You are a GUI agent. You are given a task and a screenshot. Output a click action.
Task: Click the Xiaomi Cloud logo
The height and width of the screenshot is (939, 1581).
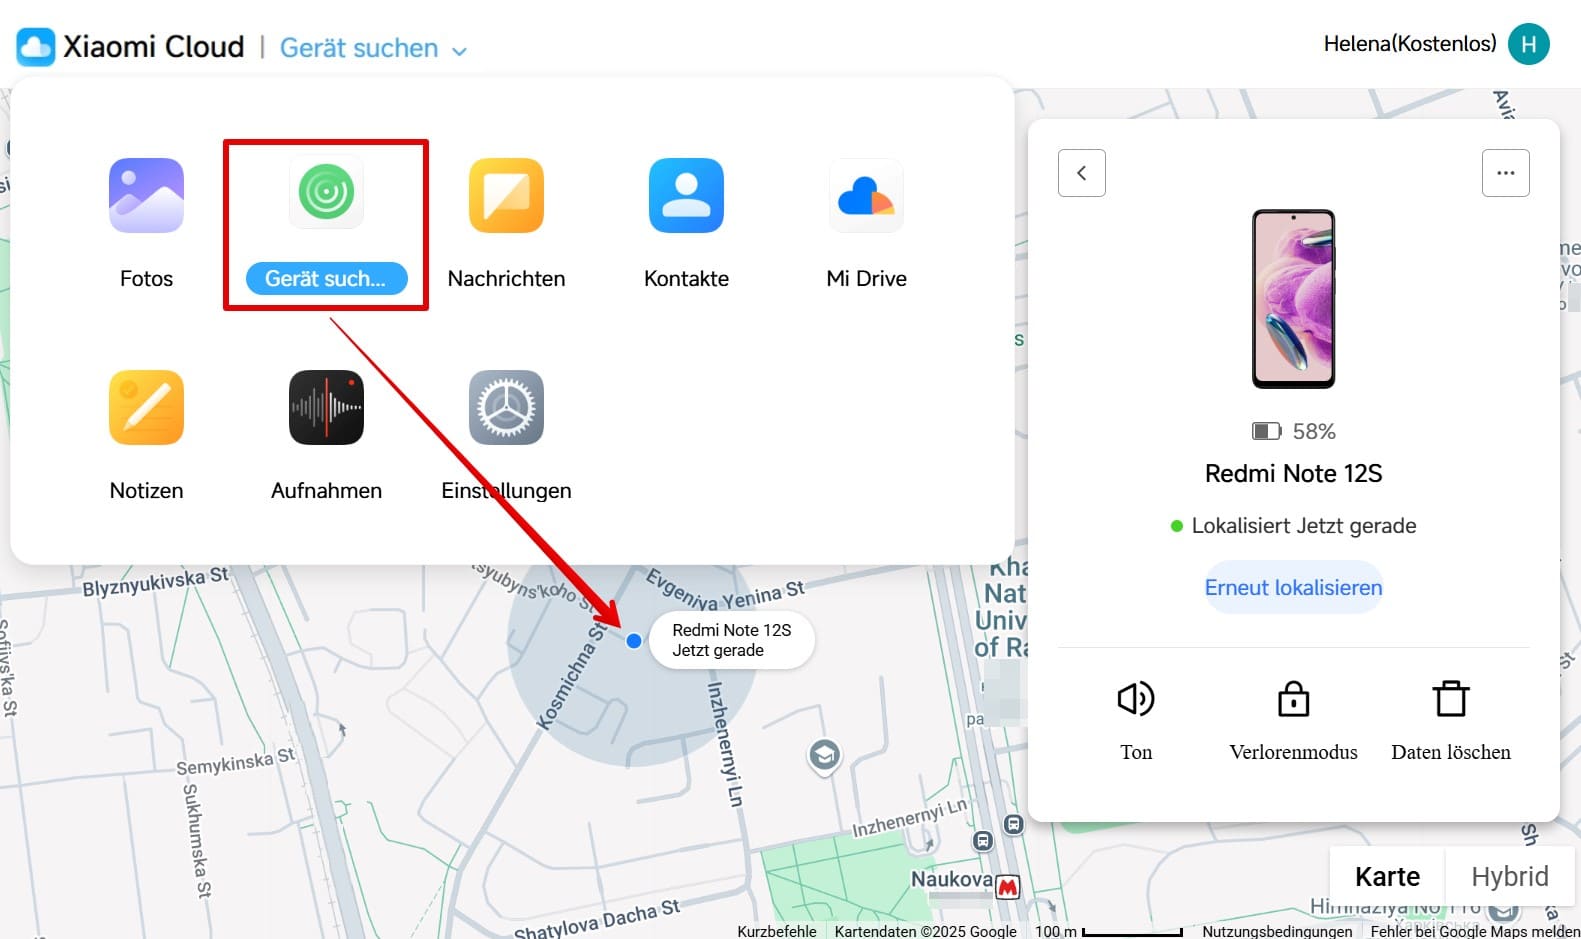pyautogui.click(x=36, y=47)
